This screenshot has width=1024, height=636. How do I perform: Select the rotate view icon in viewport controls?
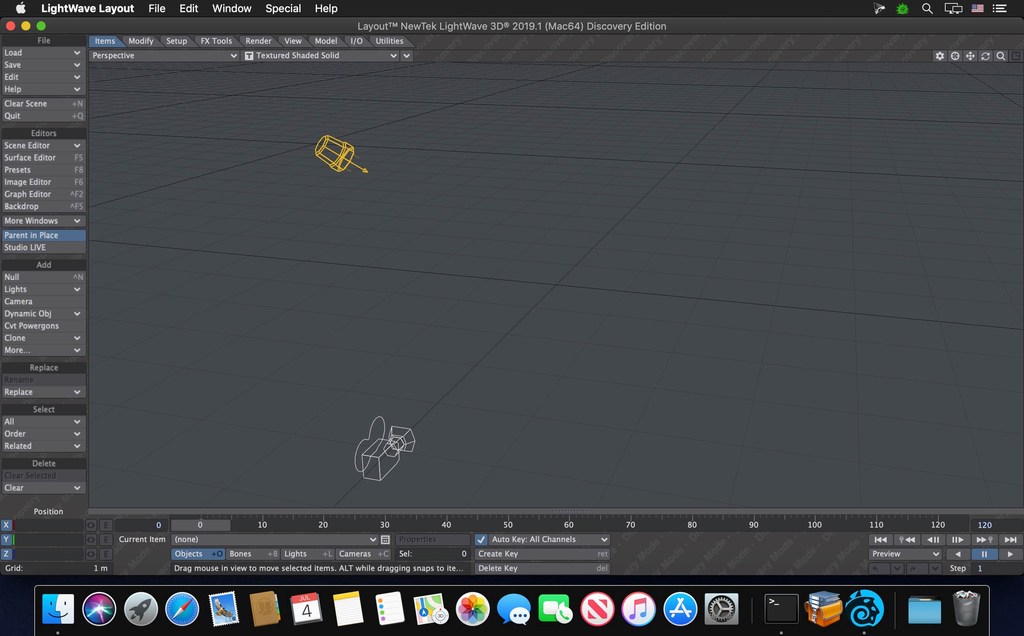click(985, 56)
